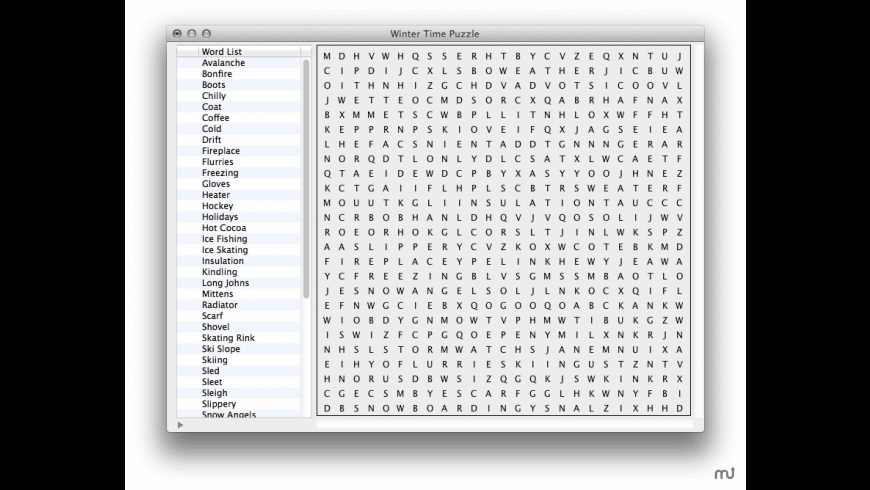870x490 pixels.
Task: Select Kindling in the word list
Action: (x=239, y=272)
